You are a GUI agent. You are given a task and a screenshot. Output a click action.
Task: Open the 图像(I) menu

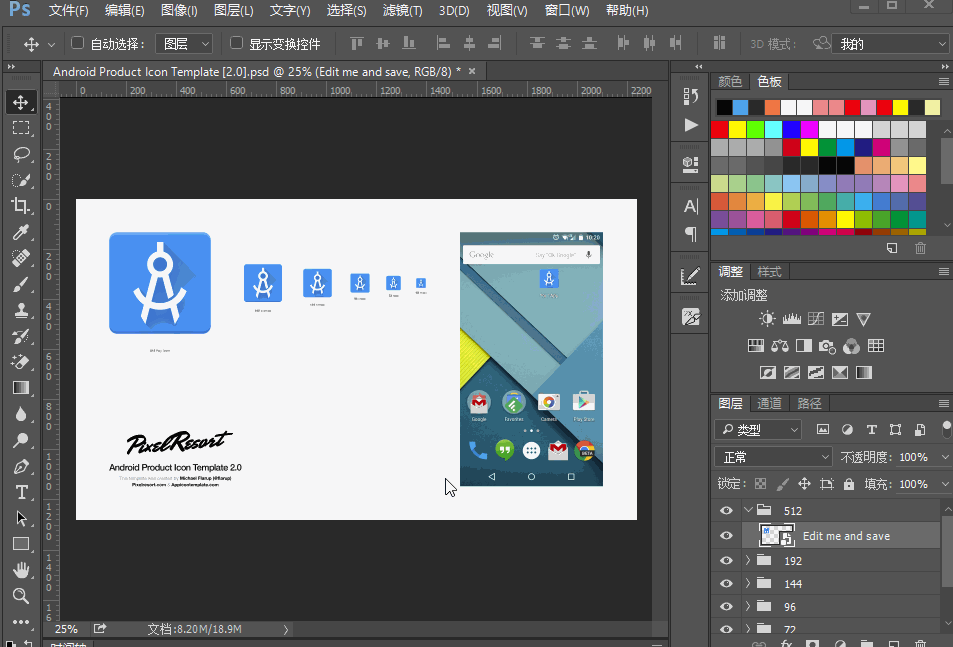tap(179, 11)
